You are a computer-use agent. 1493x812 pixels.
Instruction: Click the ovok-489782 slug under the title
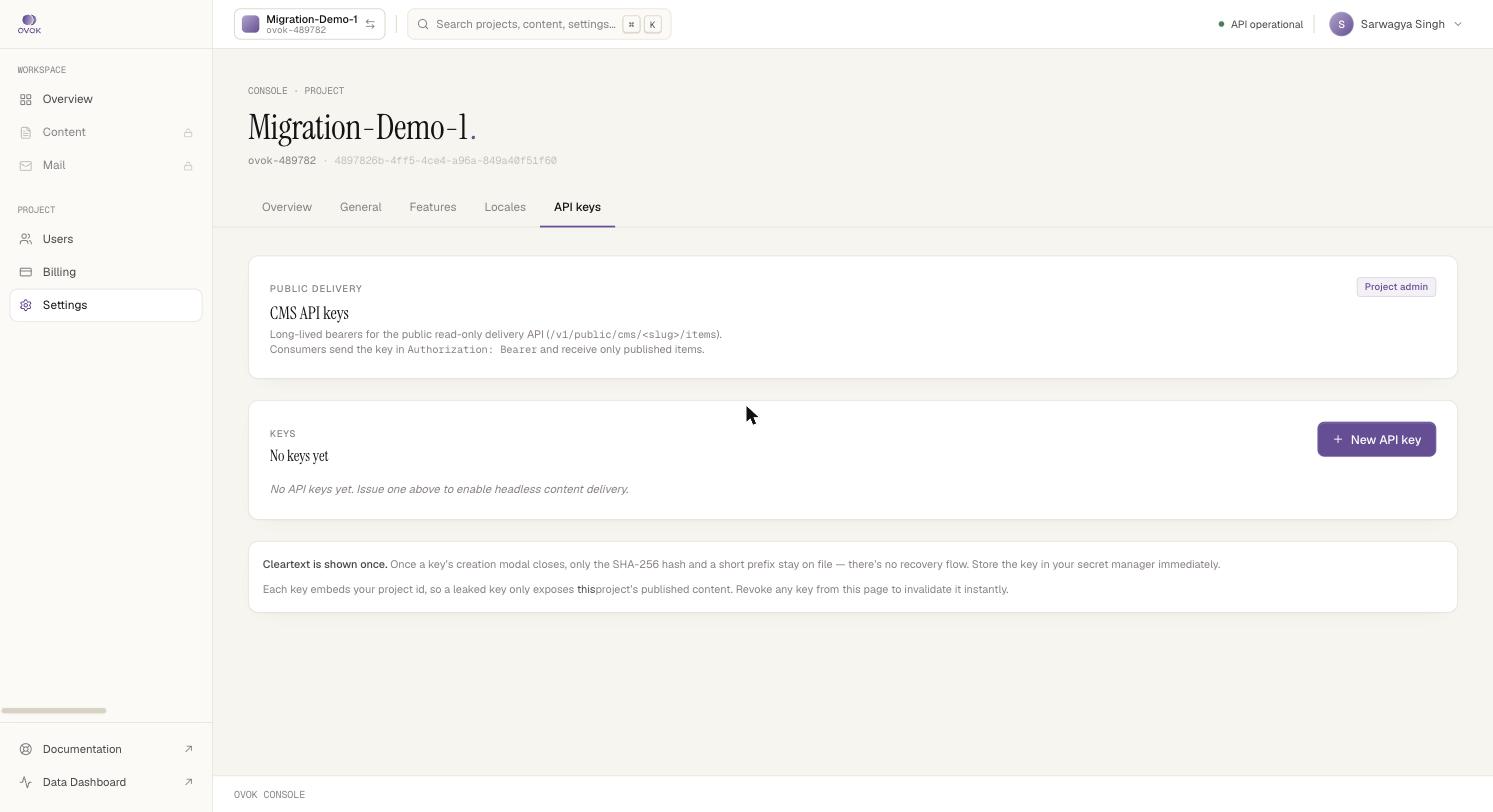click(x=282, y=161)
